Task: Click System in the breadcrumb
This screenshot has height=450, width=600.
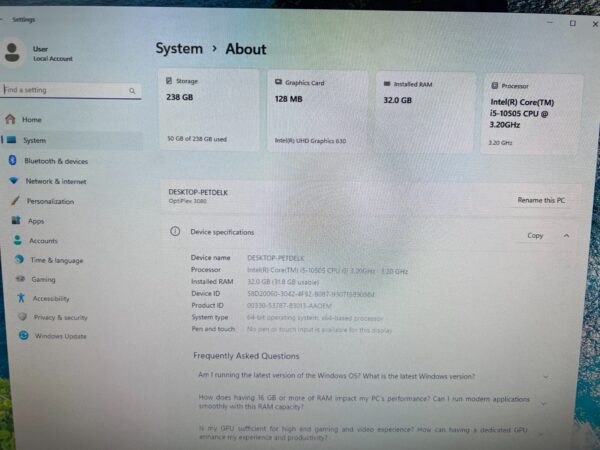Action: [x=179, y=49]
